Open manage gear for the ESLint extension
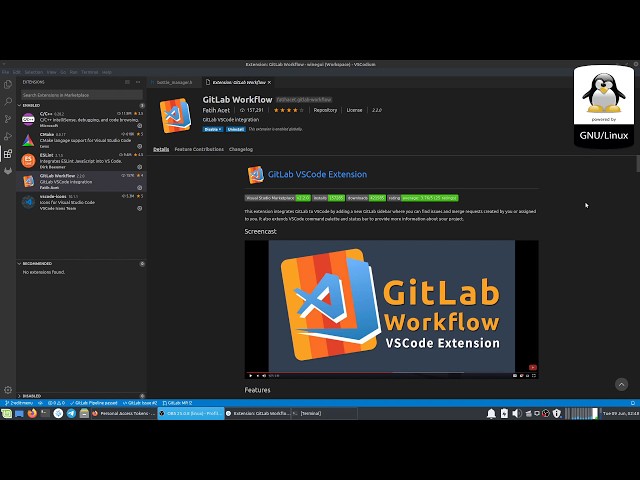Viewport: 640px width, 480px height. 140,167
